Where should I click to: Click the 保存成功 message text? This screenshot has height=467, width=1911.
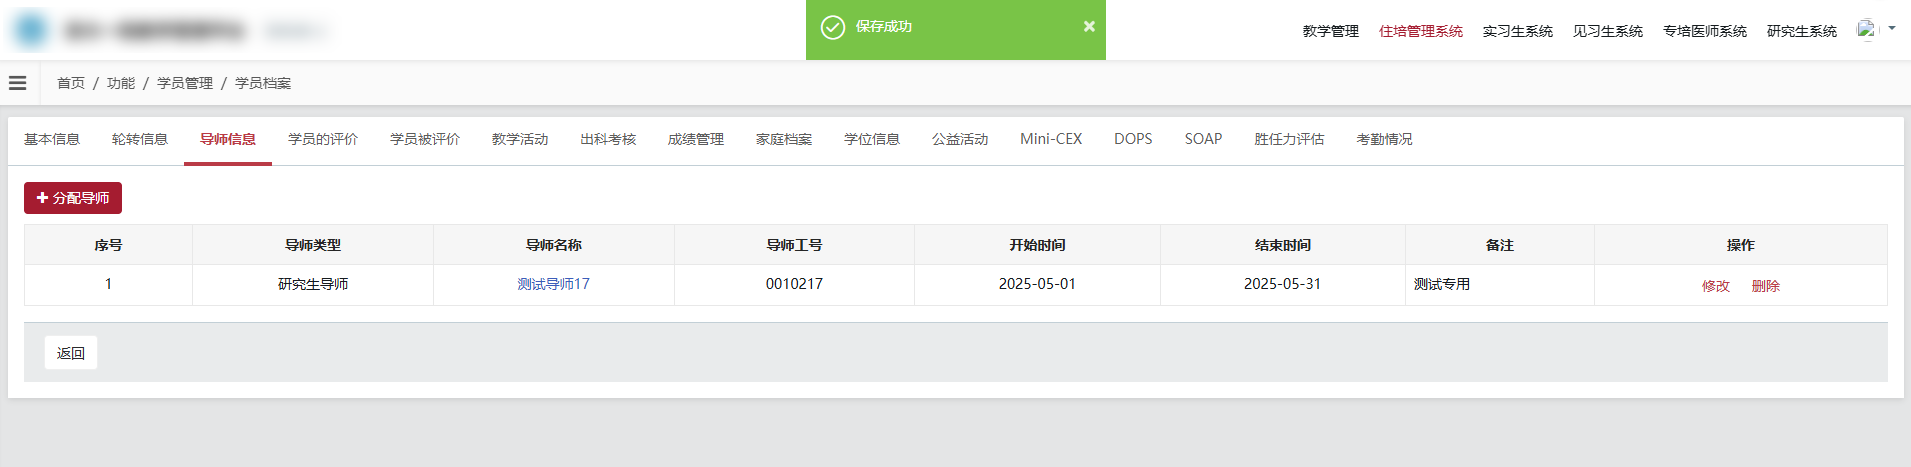[x=884, y=27]
